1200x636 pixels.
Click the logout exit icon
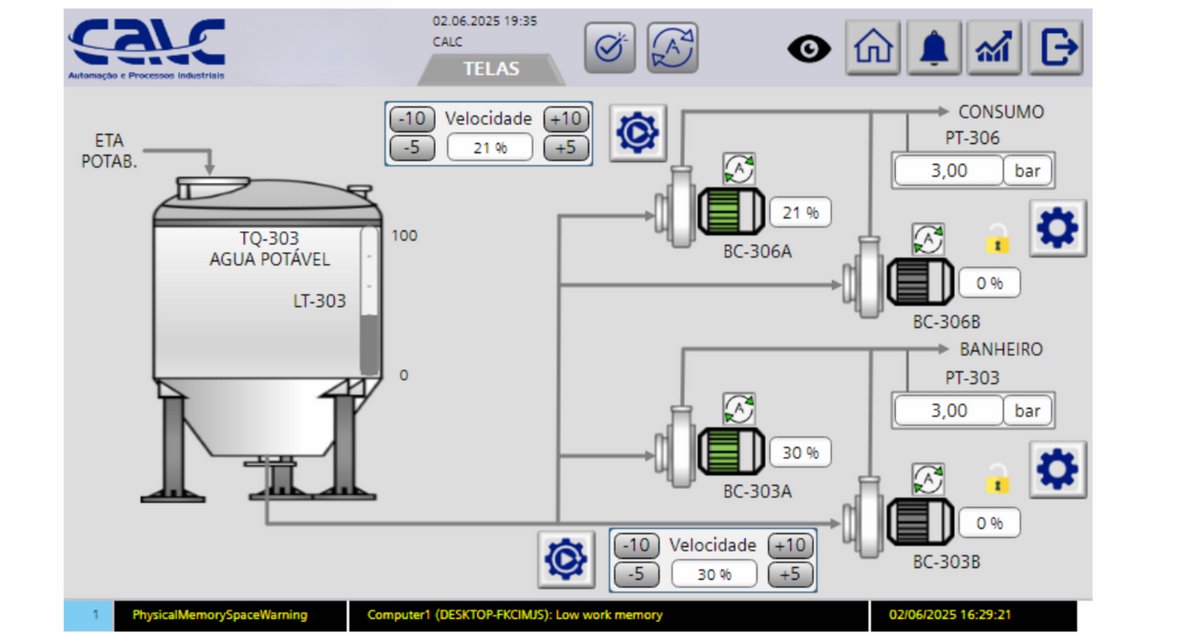[1056, 48]
